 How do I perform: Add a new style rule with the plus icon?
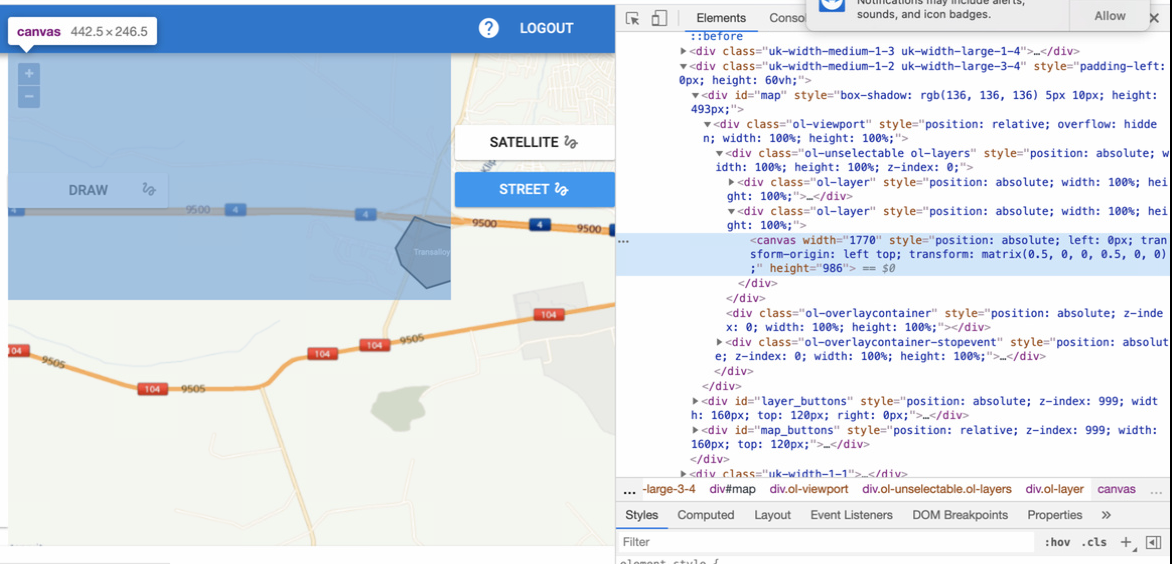click(1126, 542)
